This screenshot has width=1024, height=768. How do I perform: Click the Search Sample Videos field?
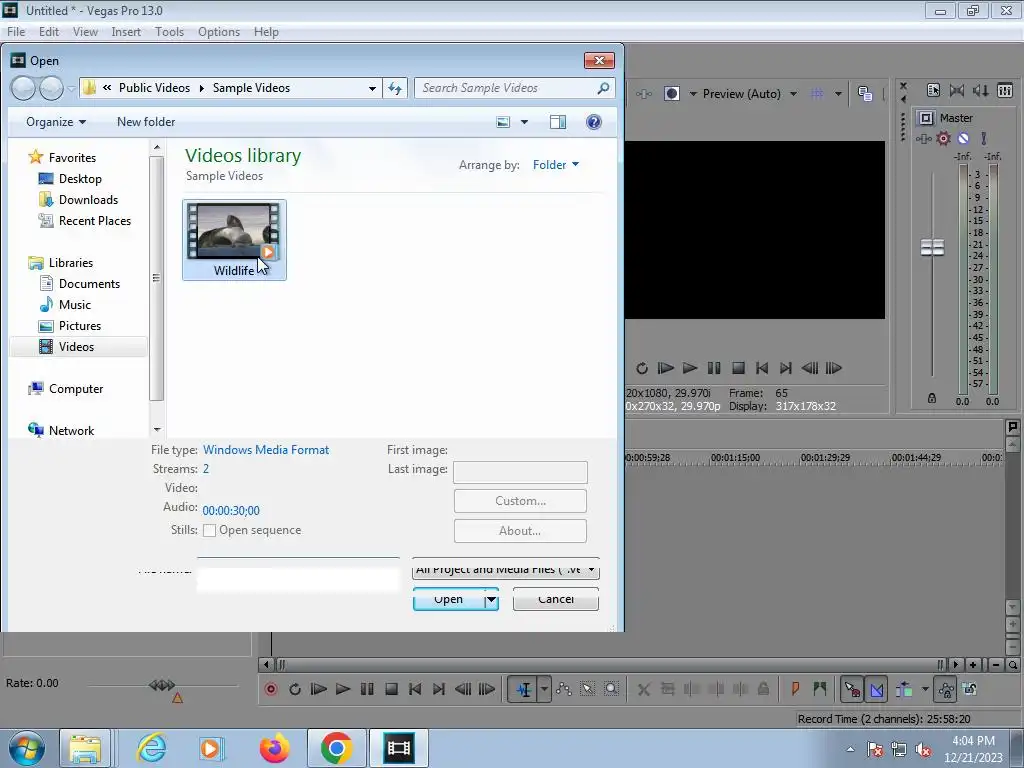(515, 88)
